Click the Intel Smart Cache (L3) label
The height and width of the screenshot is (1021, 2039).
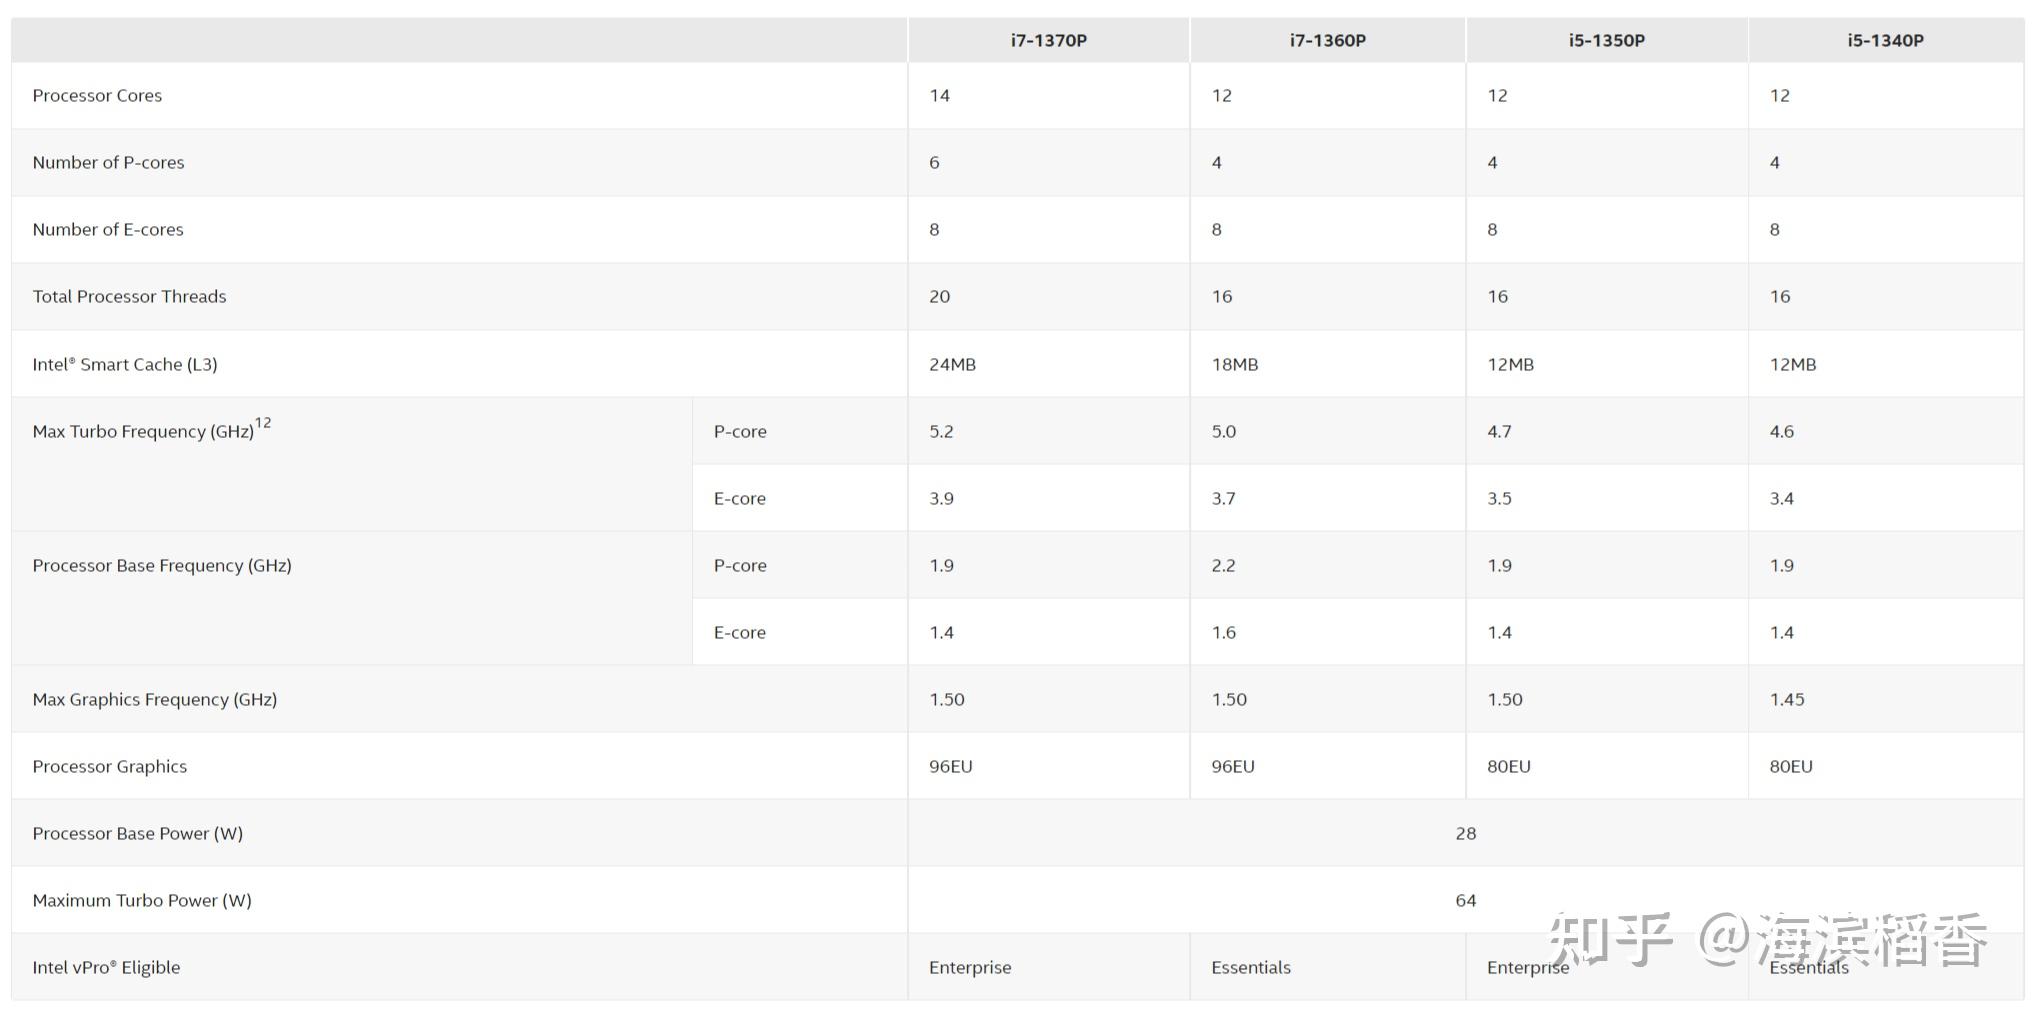point(124,365)
